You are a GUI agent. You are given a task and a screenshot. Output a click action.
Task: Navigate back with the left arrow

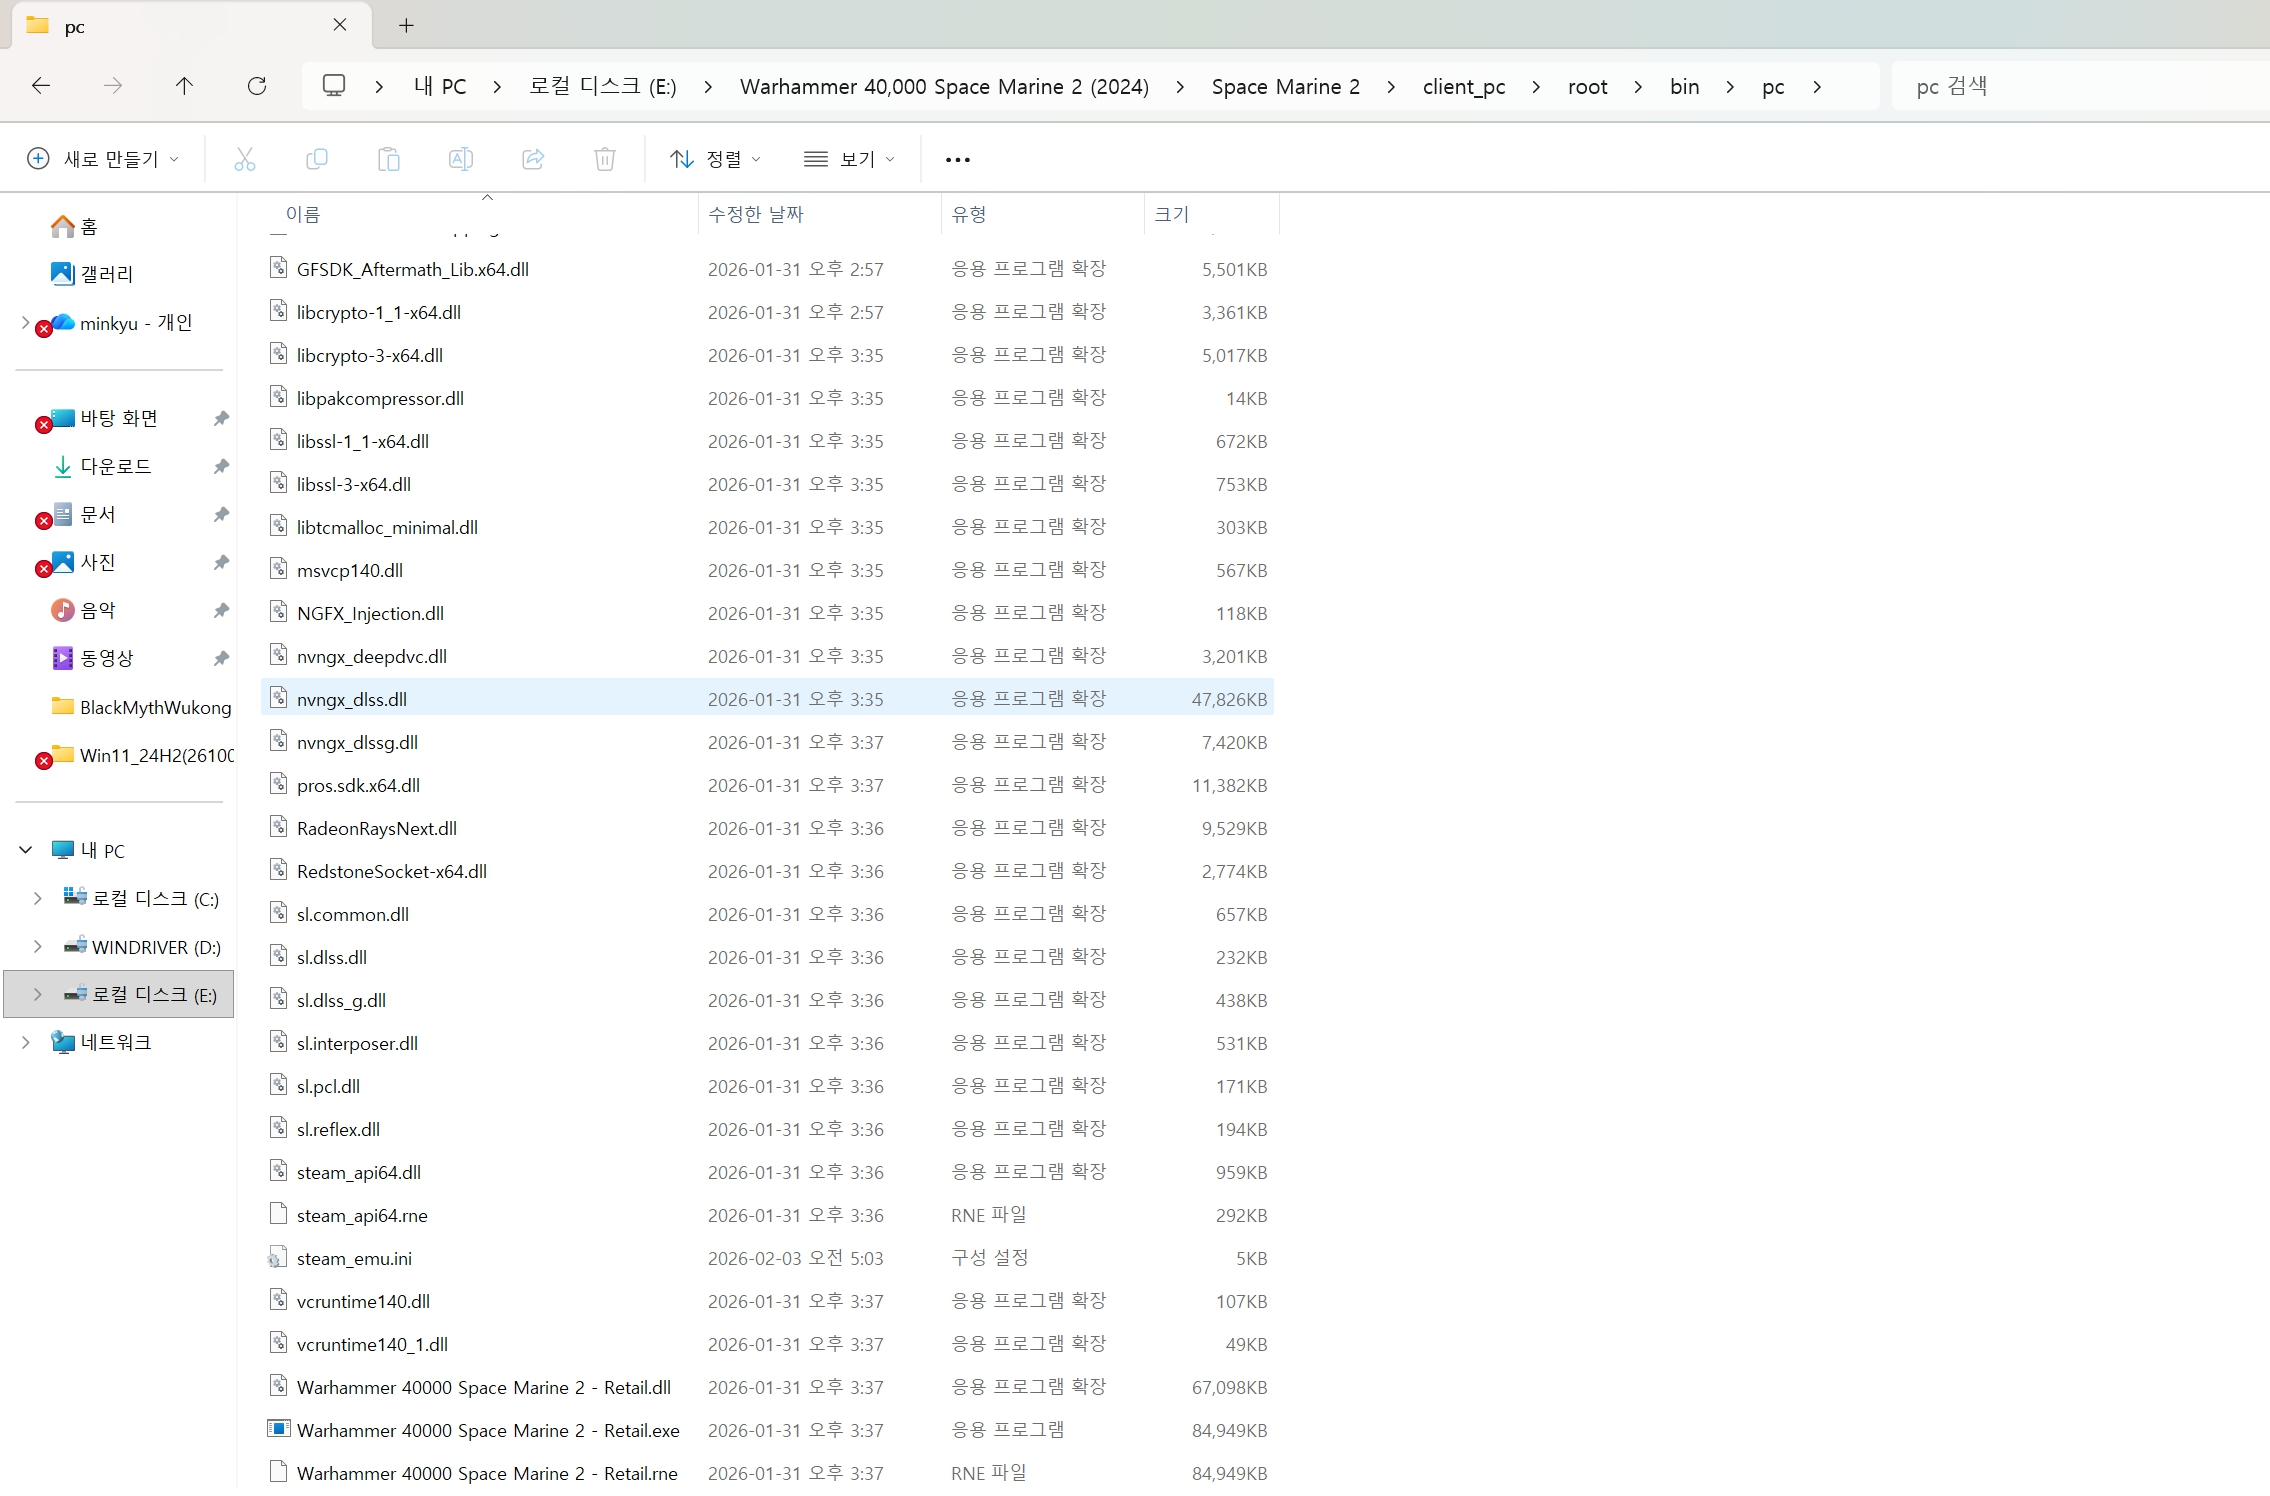(x=41, y=86)
